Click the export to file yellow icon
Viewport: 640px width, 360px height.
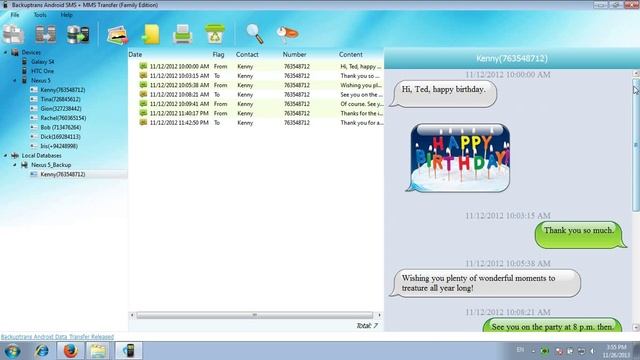pyautogui.click(x=151, y=34)
